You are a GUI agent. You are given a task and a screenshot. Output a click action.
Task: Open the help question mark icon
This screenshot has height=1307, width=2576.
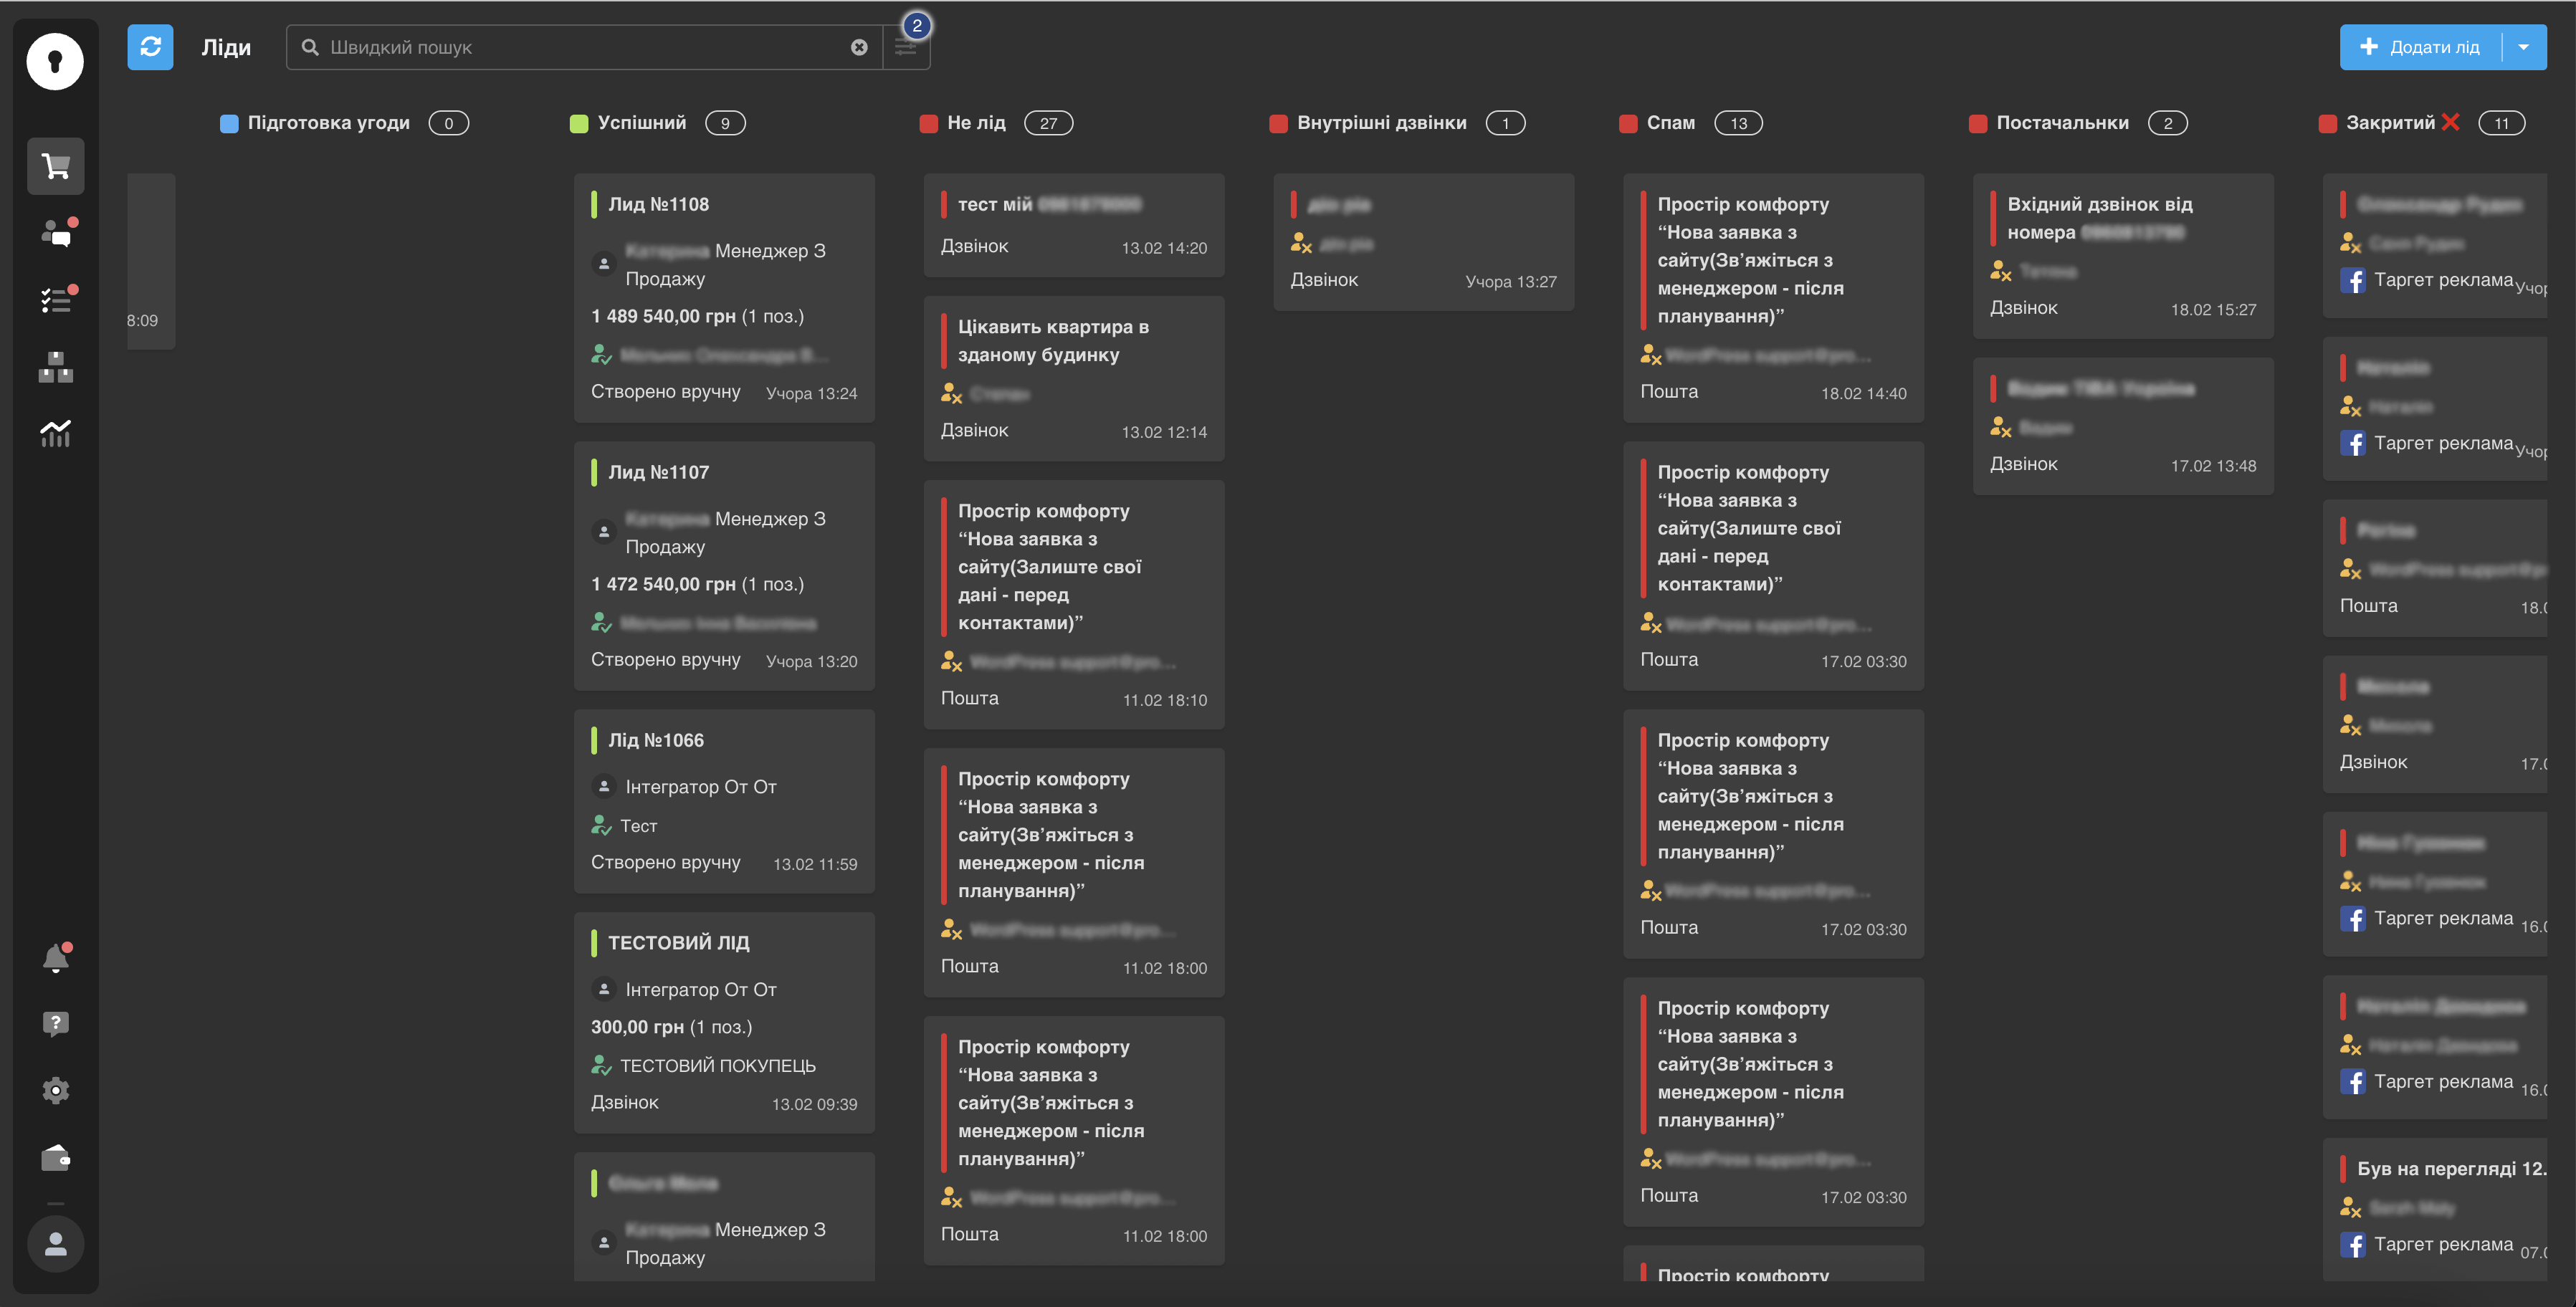click(x=56, y=1024)
